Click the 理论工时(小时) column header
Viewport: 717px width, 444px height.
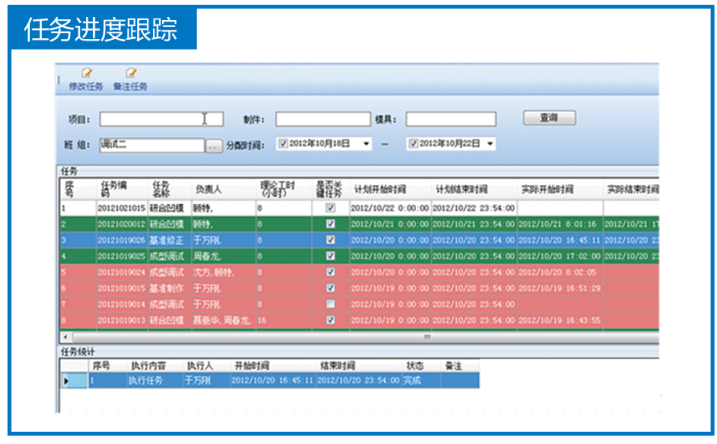284,189
